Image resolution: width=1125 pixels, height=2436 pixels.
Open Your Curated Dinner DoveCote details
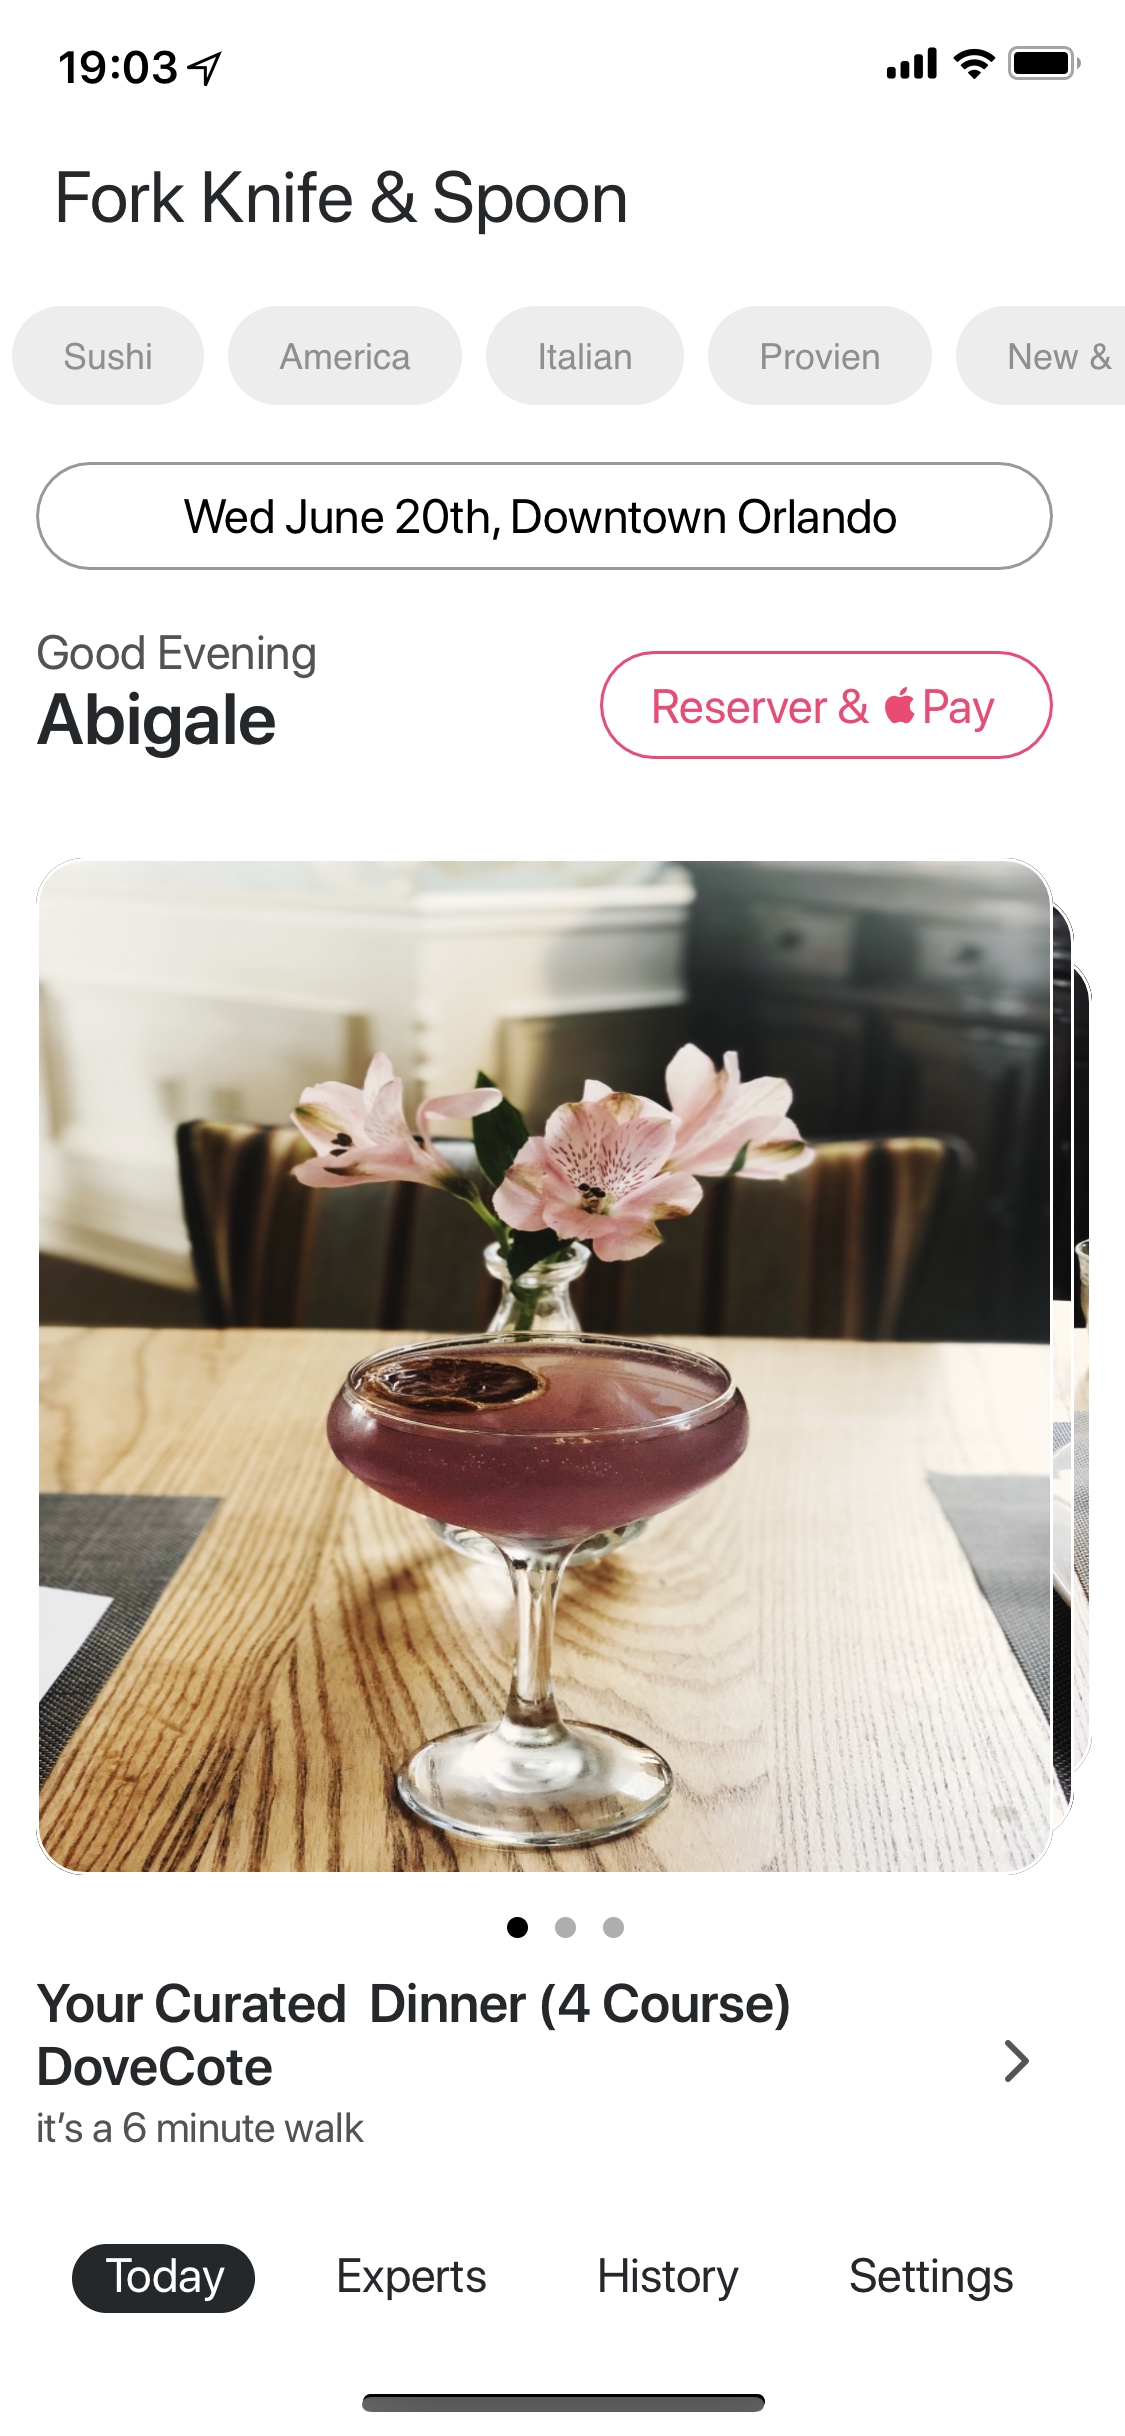click(x=414, y=2062)
